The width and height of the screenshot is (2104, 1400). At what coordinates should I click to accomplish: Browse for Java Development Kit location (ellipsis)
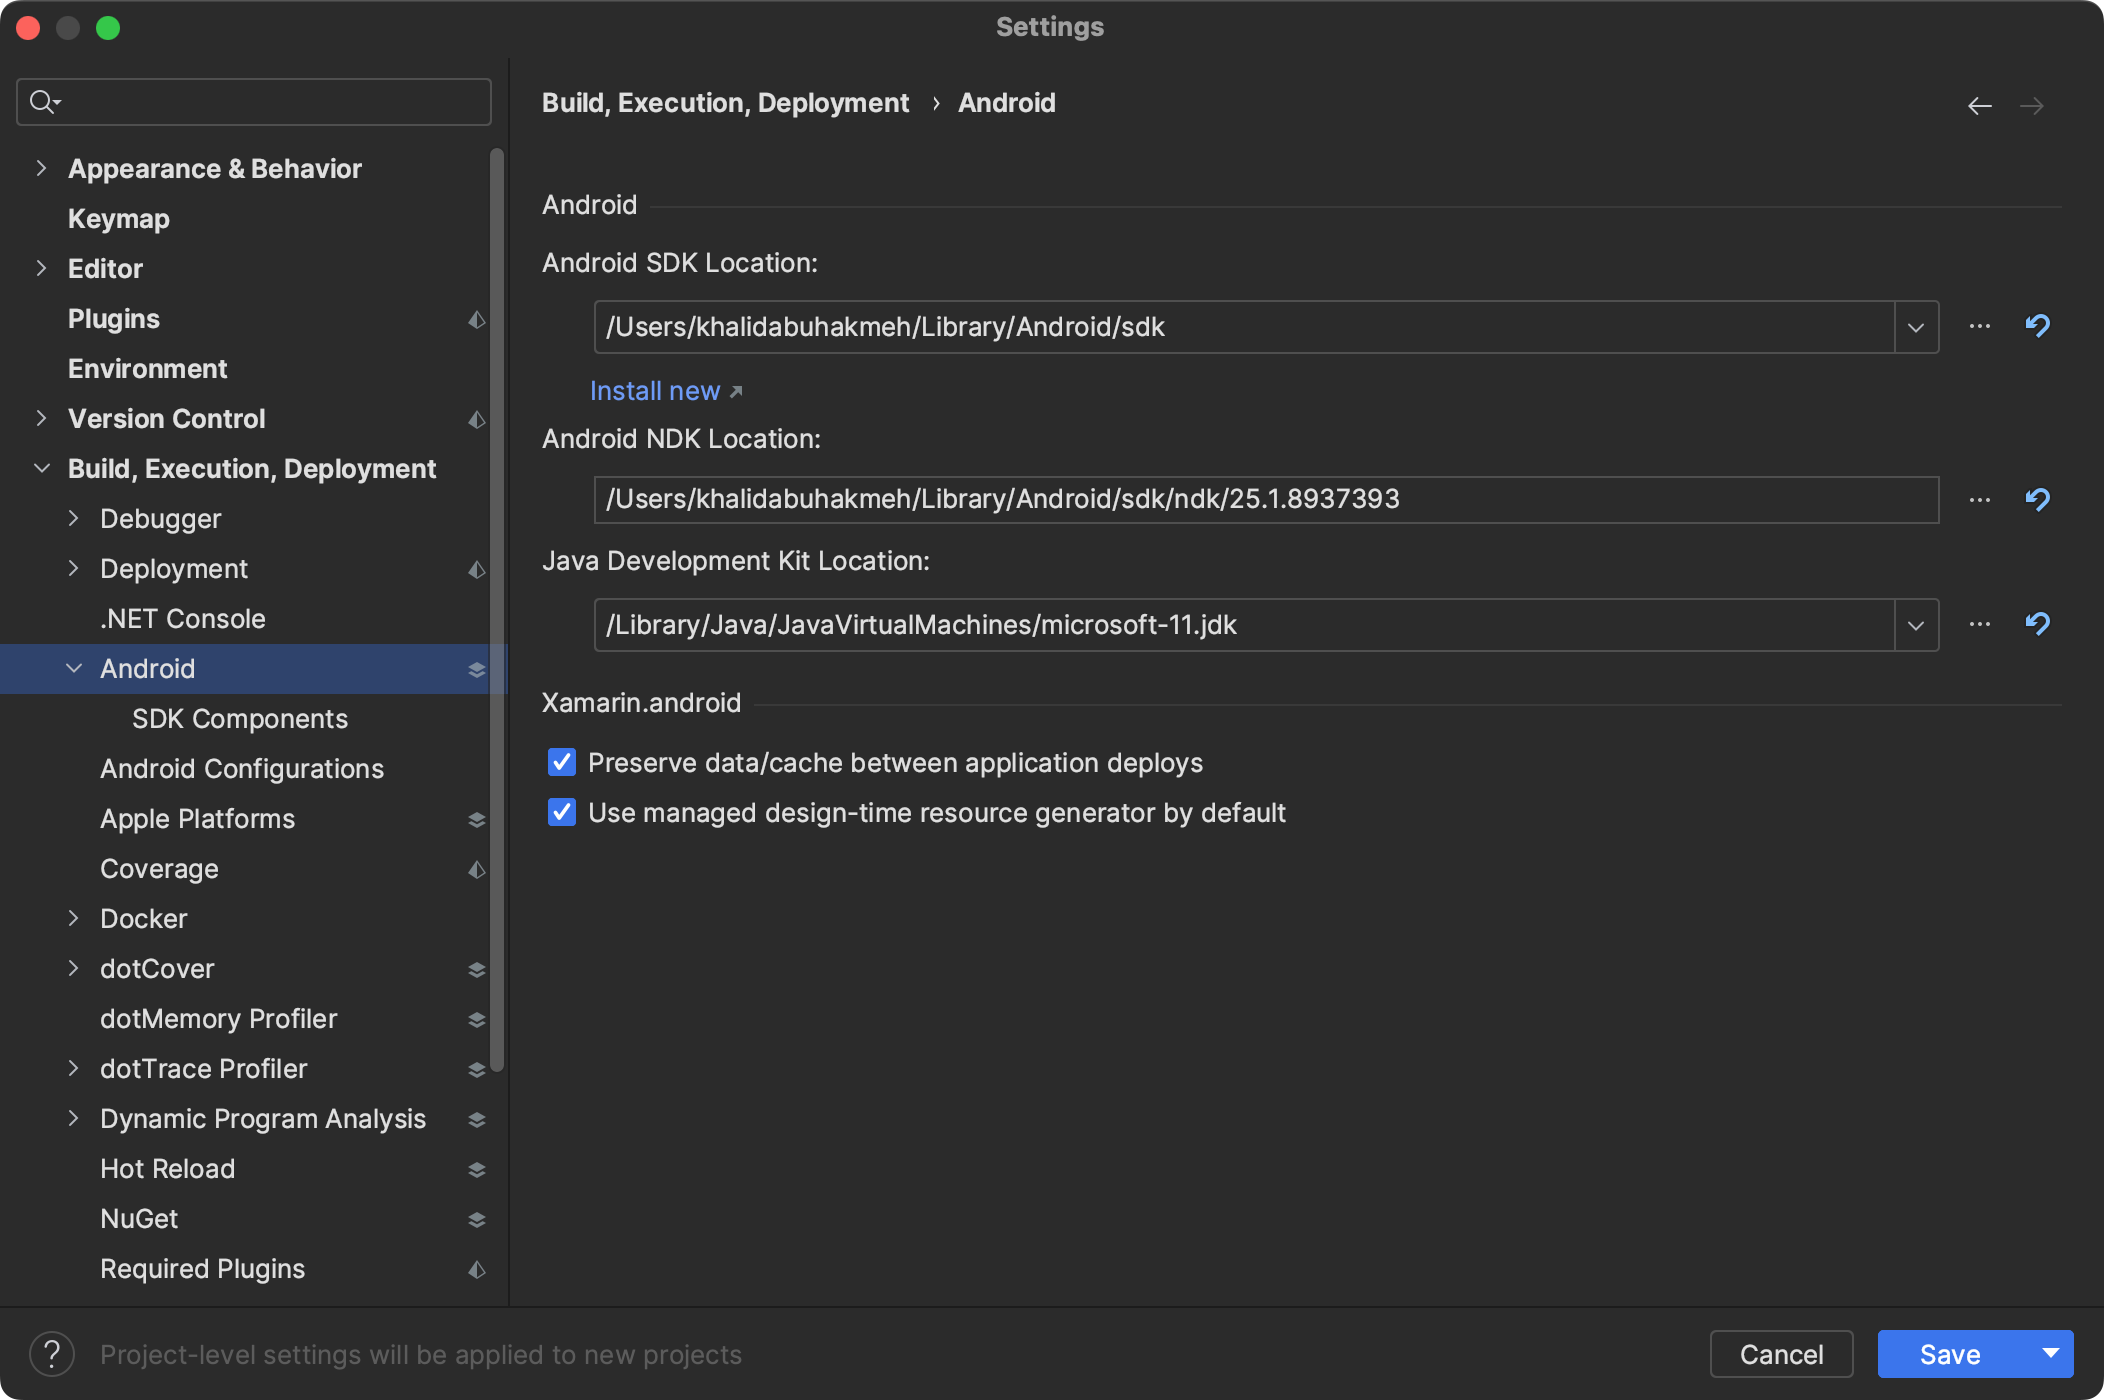(x=1979, y=624)
